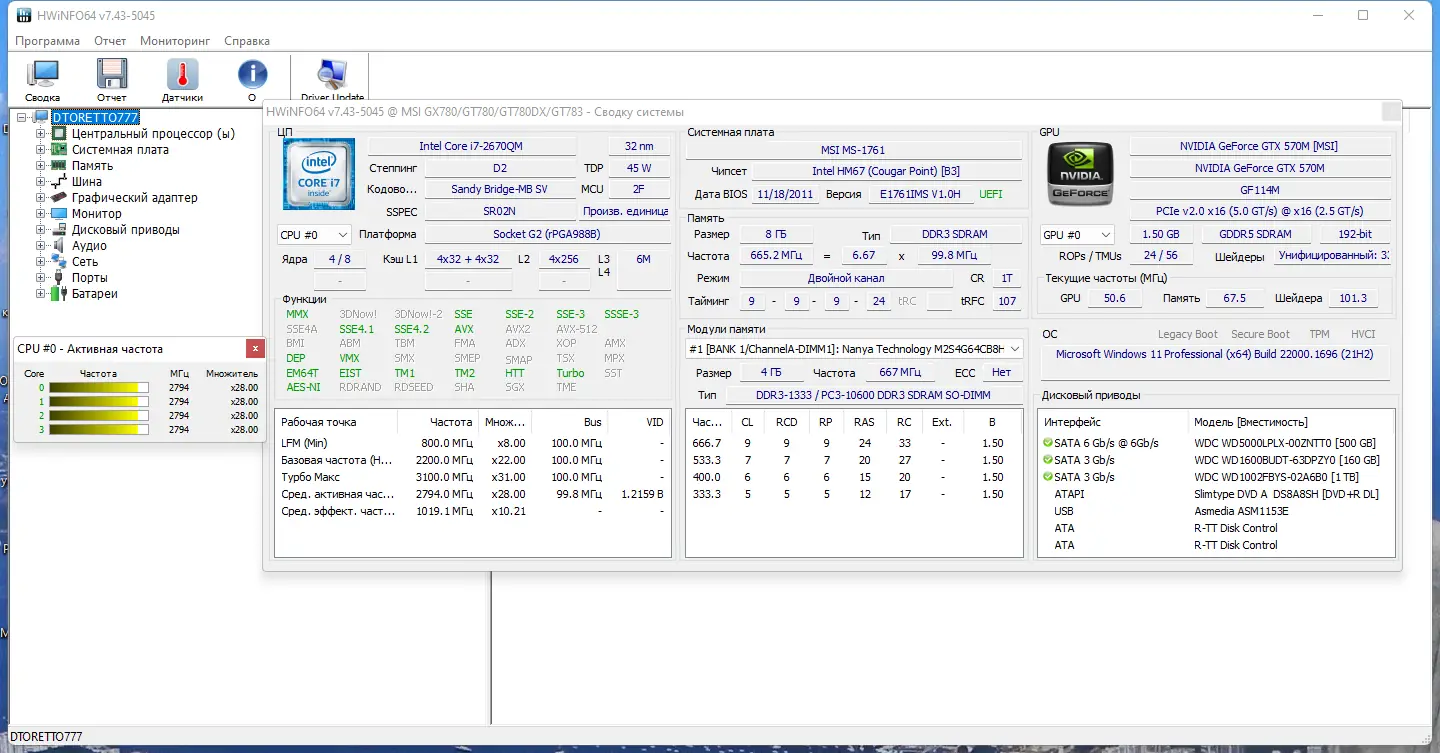Select Системная плата in the tree
1440x753 pixels.
(120, 150)
